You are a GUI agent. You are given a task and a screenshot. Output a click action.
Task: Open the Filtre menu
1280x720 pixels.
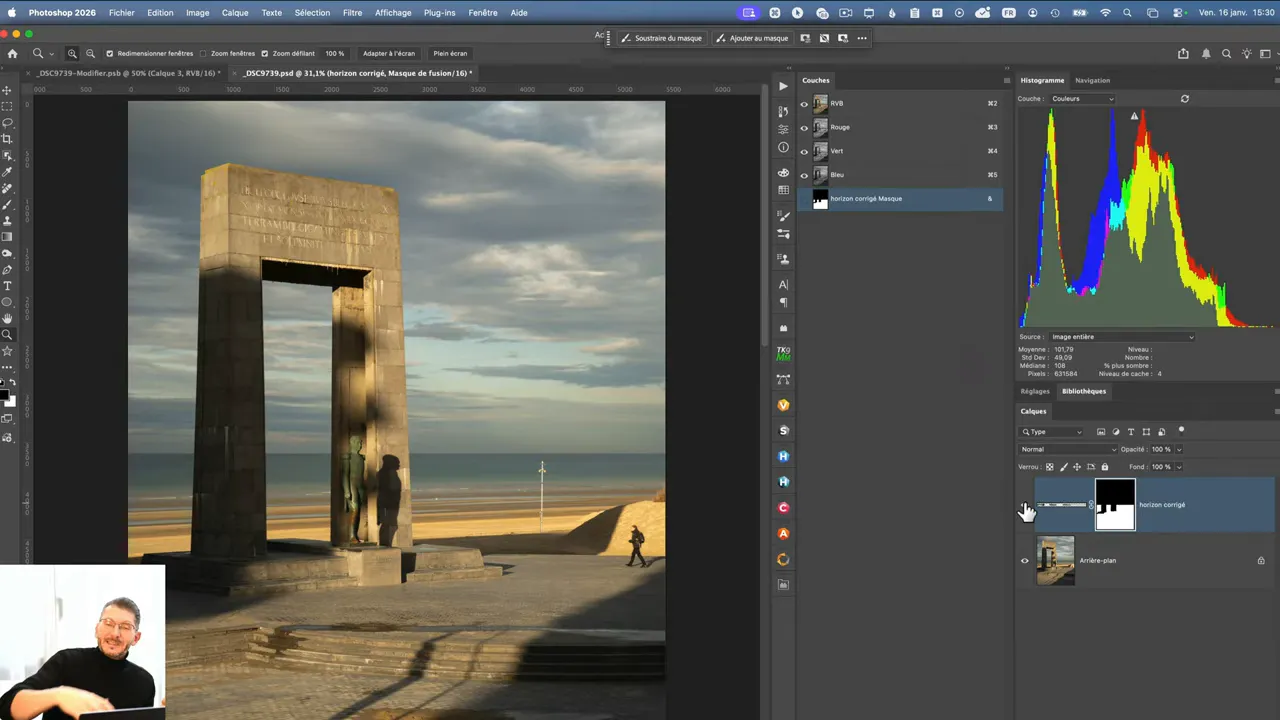pyautogui.click(x=352, y=13)
